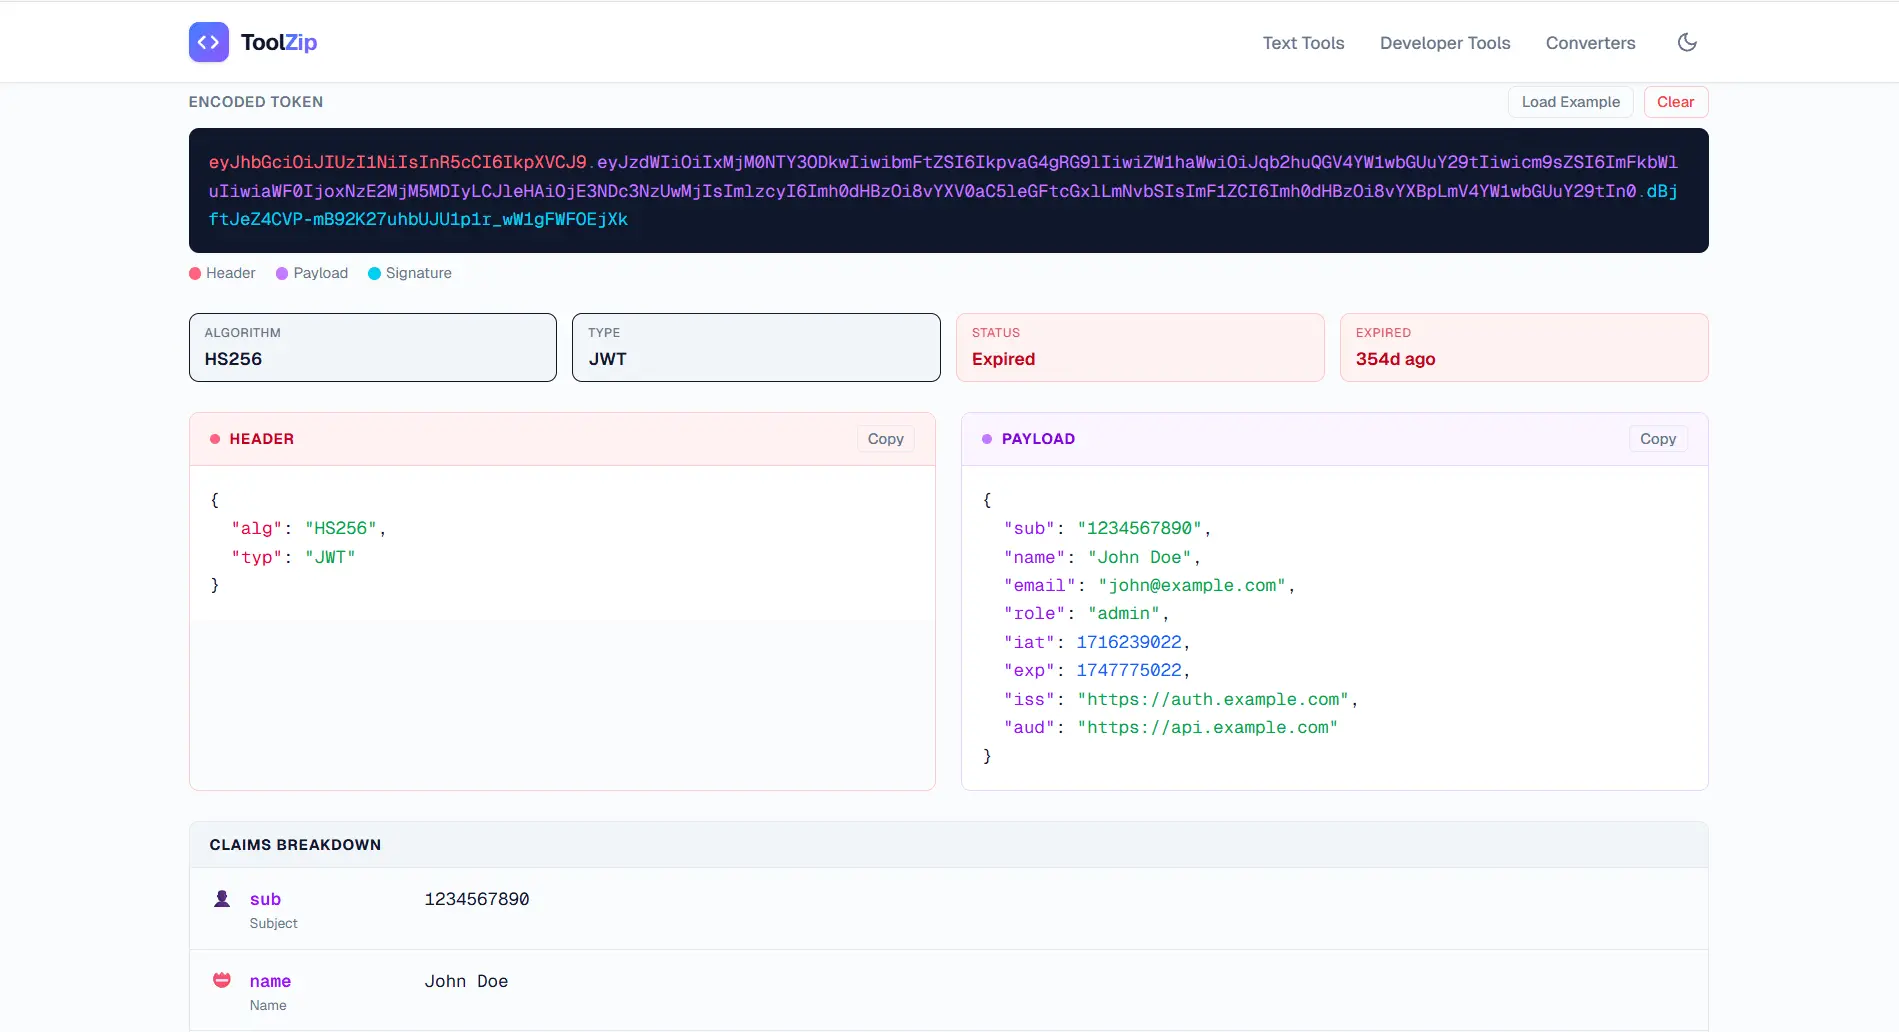Click the red dot beside HEADER title
Image resolution: width=1899 pixels, height=1032 pixels.
(x=214, y=439)
